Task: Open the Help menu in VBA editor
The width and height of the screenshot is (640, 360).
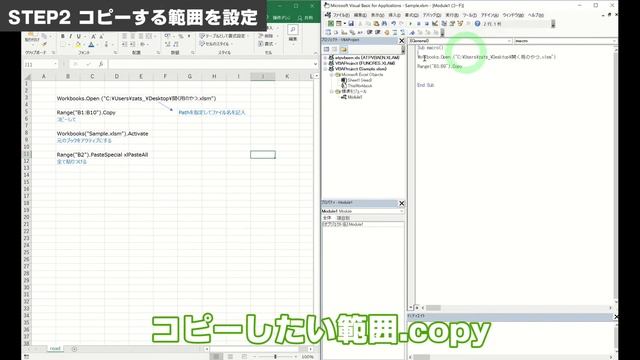Action: point(536,15)
